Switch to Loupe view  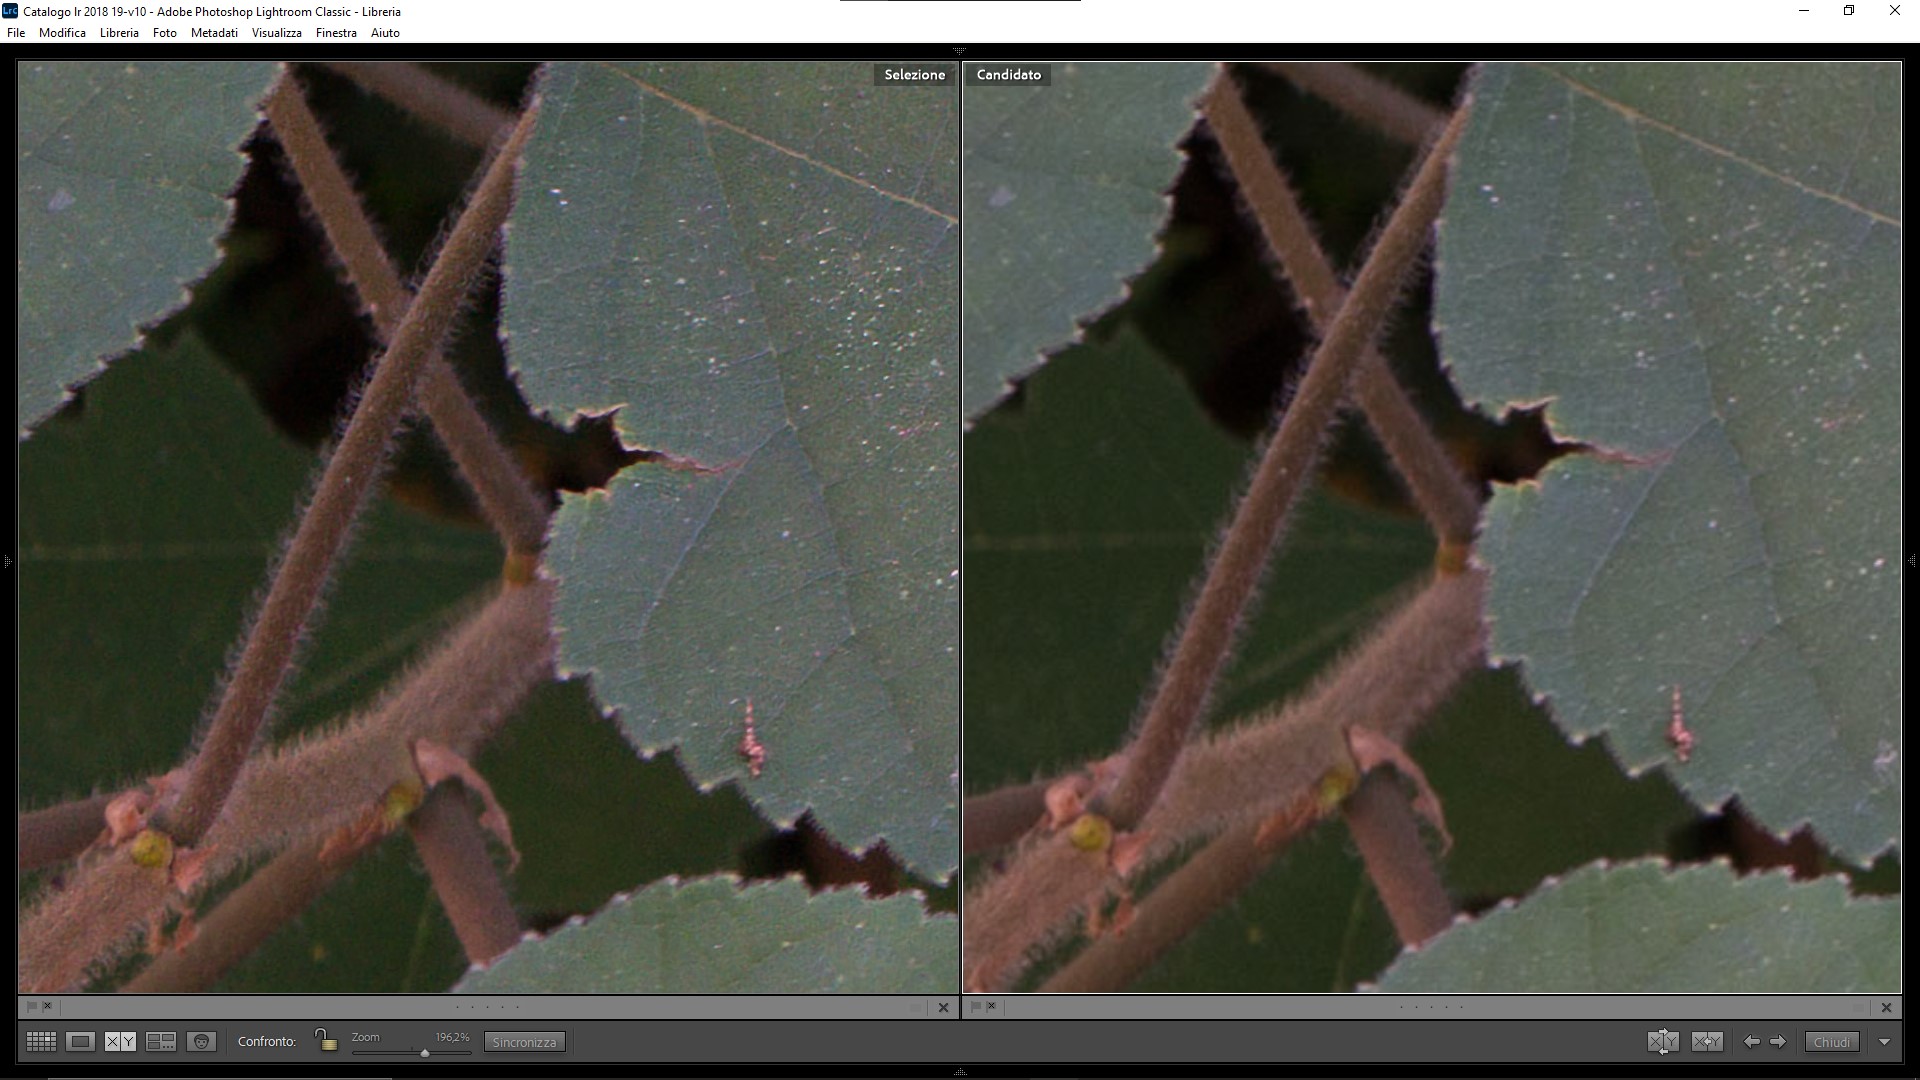tap(81, 1042)
